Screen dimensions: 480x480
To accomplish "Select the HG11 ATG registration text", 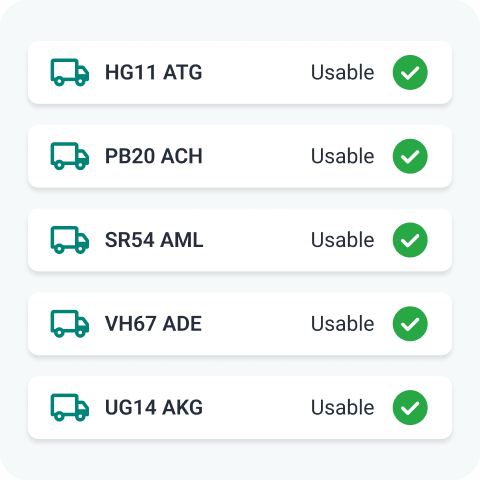I will 154,72.
